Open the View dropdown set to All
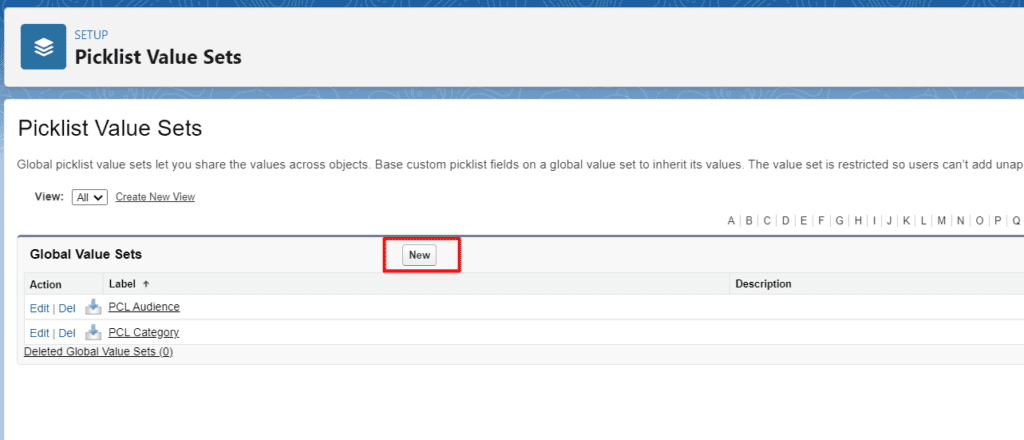Screen dimensions: 1024x440 click(90, 197)
